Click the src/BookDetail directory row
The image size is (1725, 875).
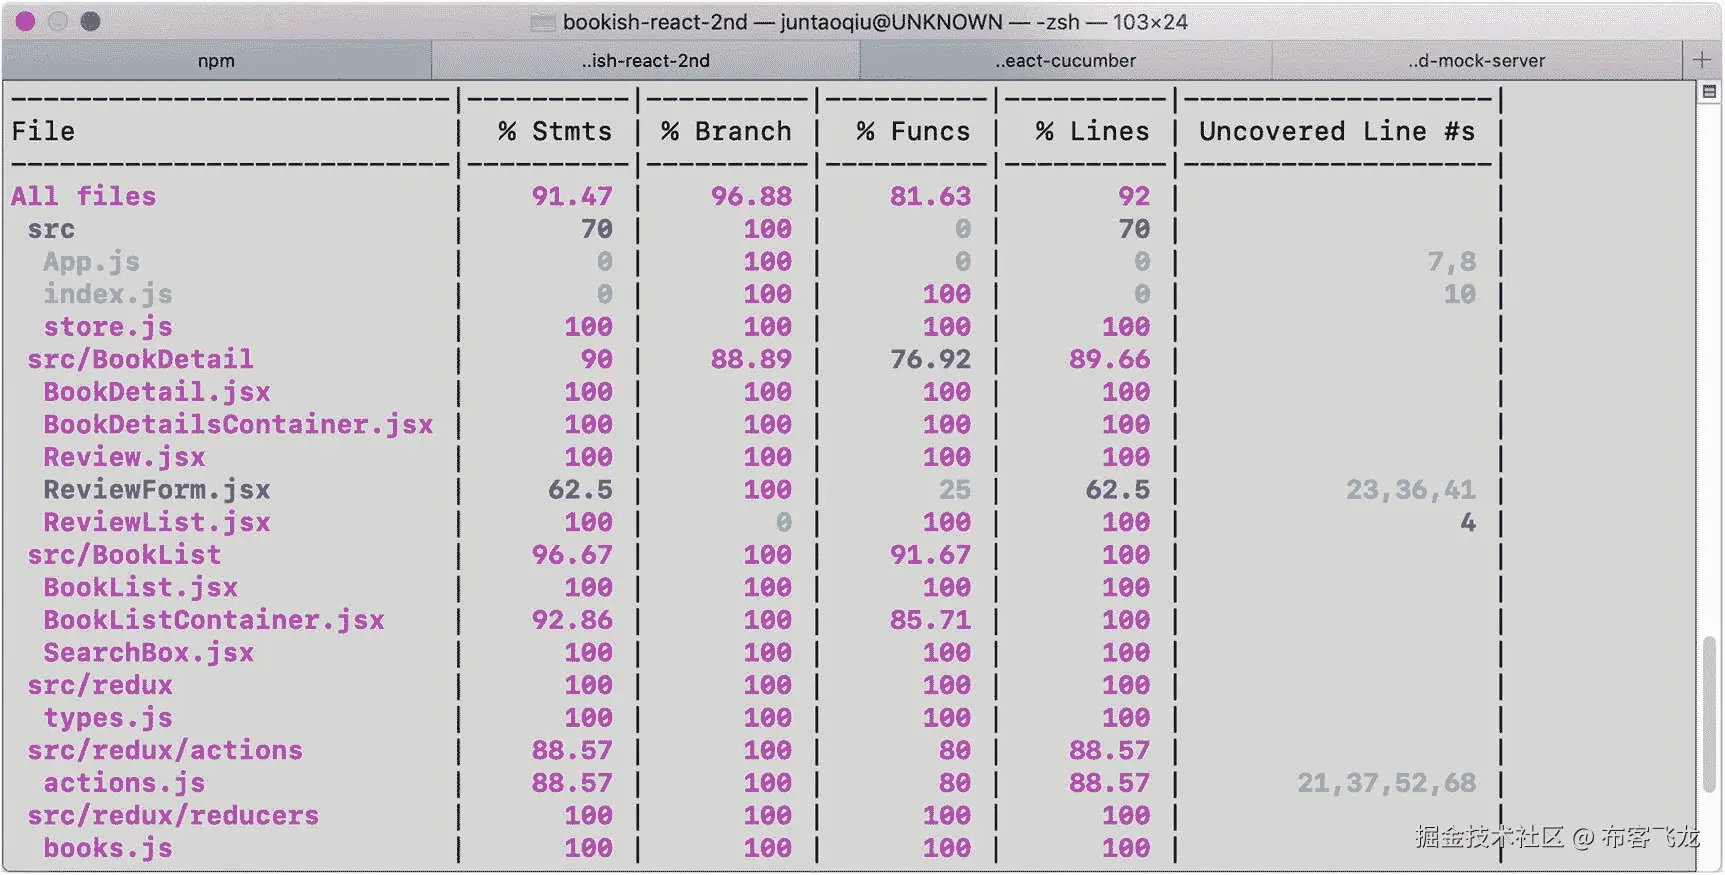140,359
